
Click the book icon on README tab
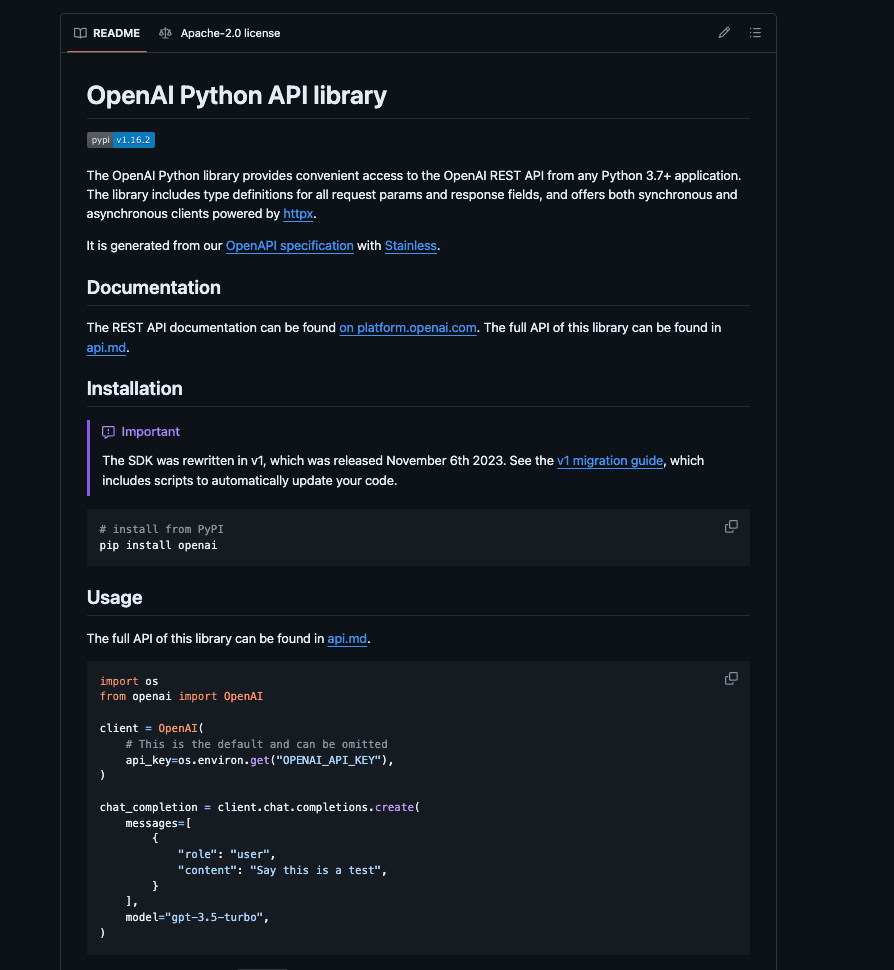(x=80, y=33)
